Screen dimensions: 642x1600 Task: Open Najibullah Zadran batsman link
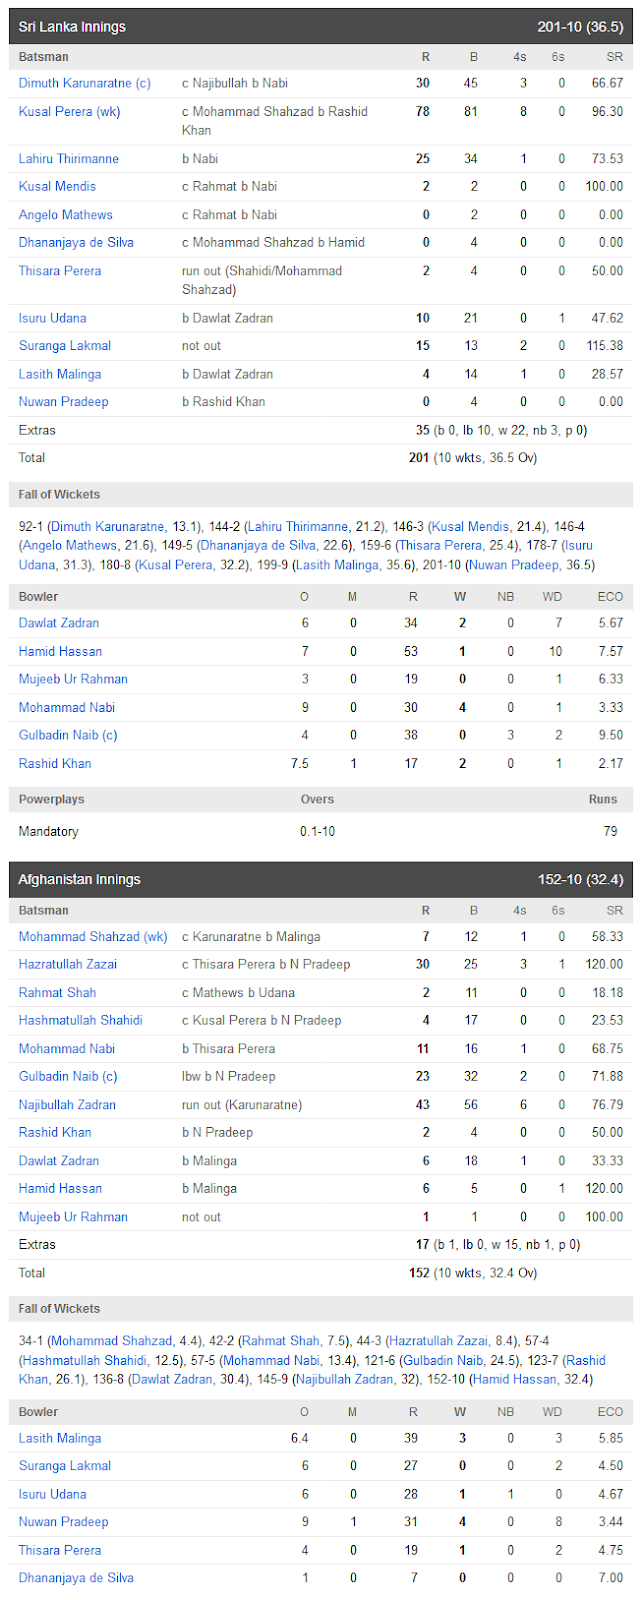[x=67, y=1105]
